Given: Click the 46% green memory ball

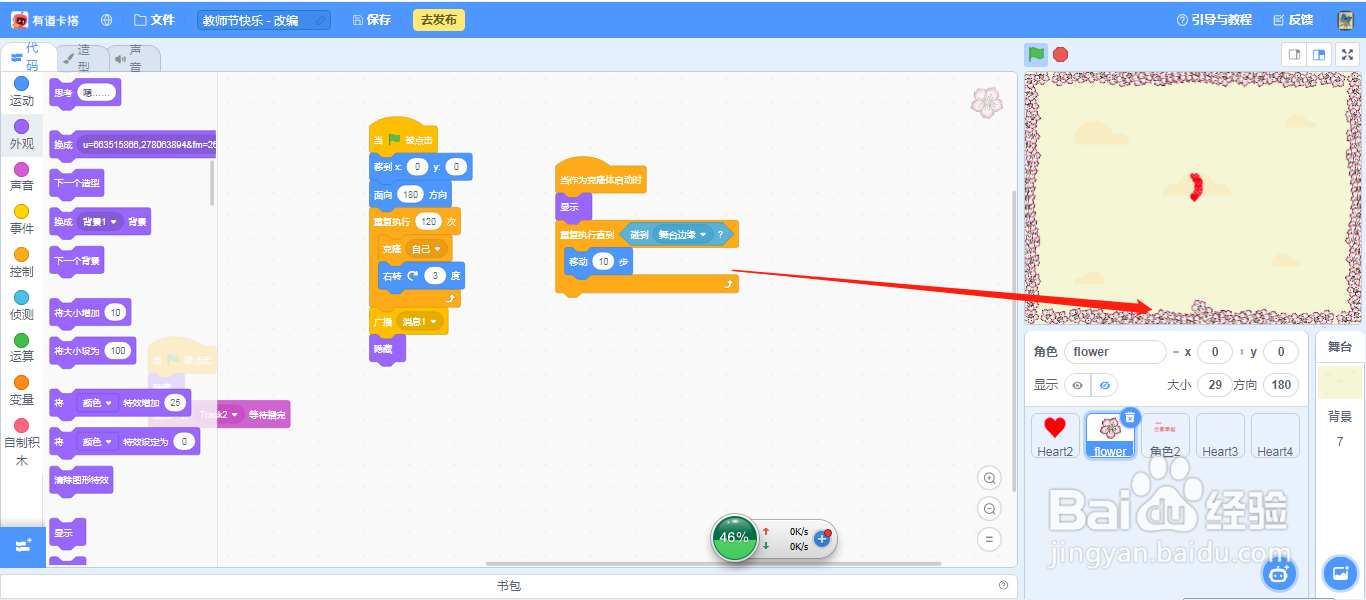Looking at the screenshot, I should coord(734,538).
